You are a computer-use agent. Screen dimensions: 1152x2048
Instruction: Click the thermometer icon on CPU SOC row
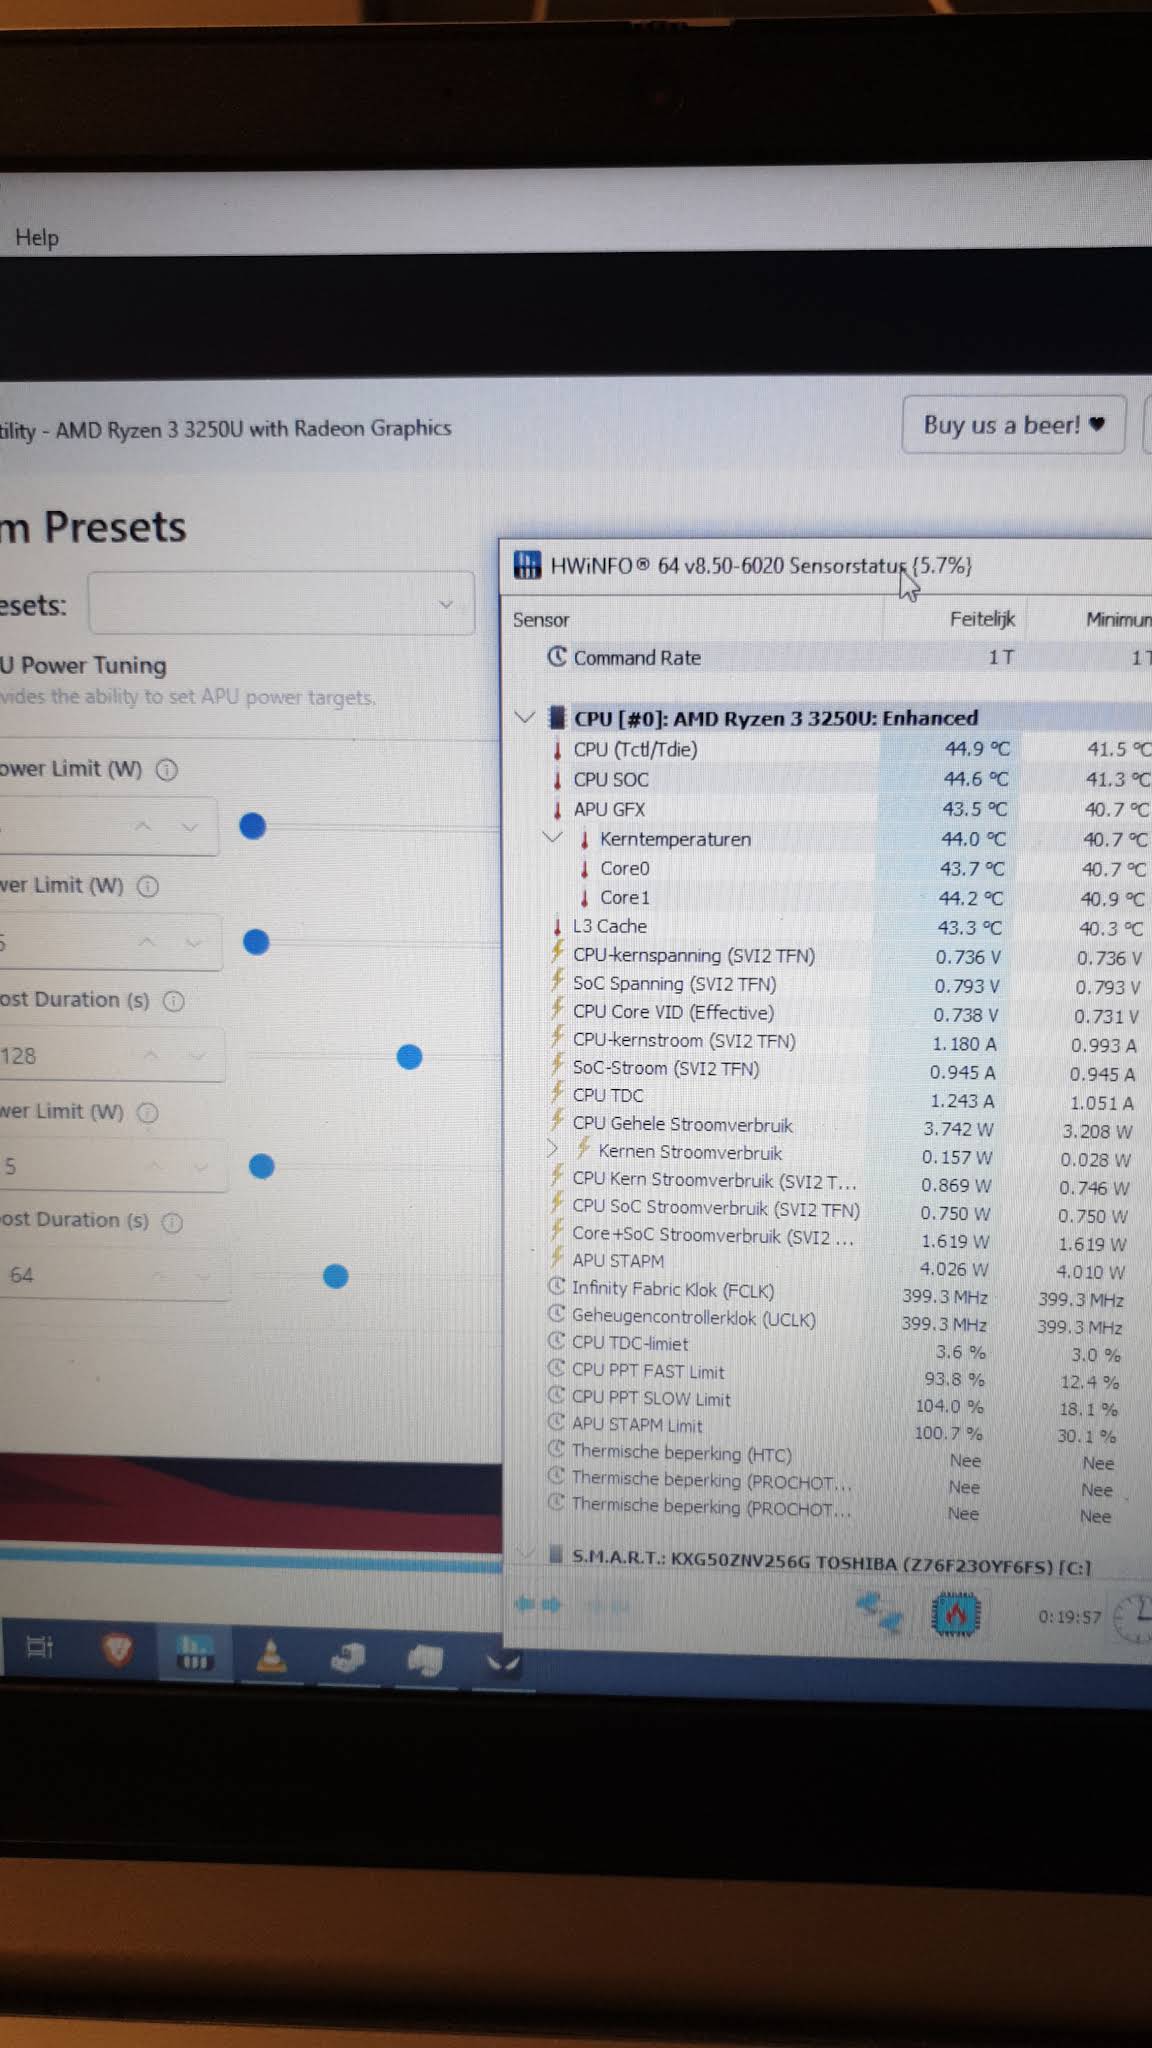tap(557, 779)
